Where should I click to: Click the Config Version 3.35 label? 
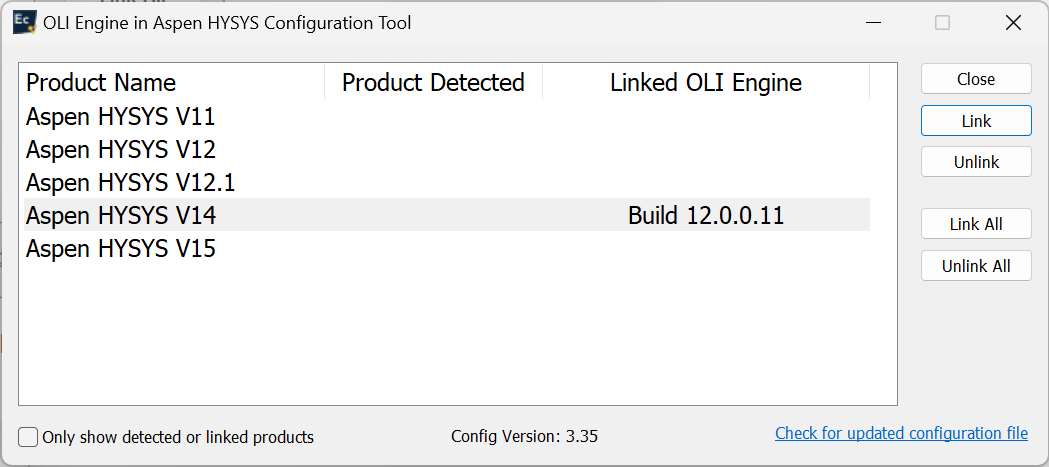coord(524,436)
